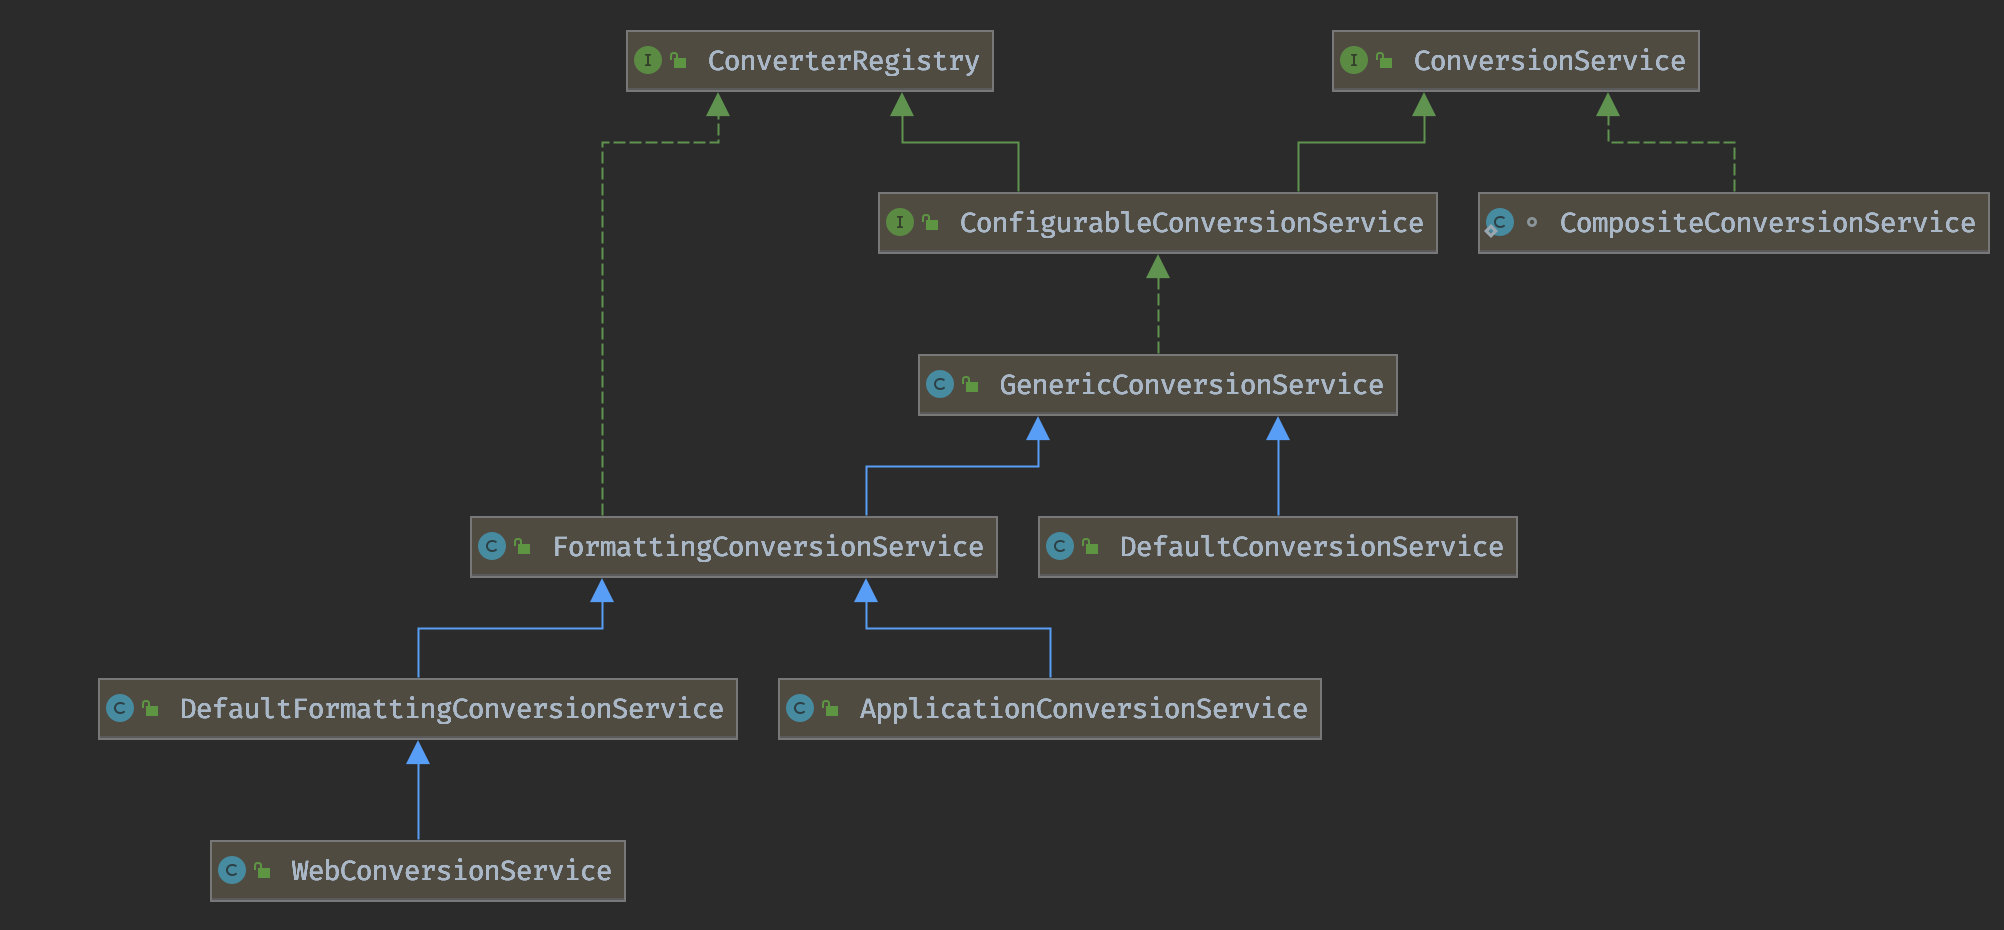Click the interface icon on ConfigurableConversionService node
The image size is (2004, 930).
click(900, 222)
